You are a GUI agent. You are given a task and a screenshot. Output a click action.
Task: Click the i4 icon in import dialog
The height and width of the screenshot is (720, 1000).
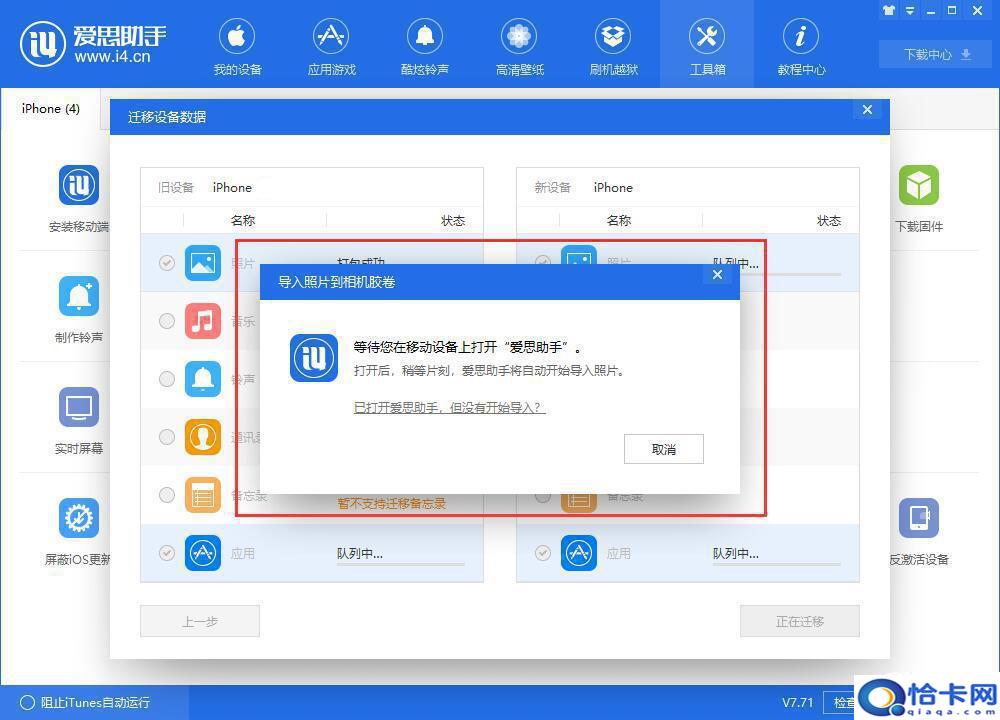point(314,358)
